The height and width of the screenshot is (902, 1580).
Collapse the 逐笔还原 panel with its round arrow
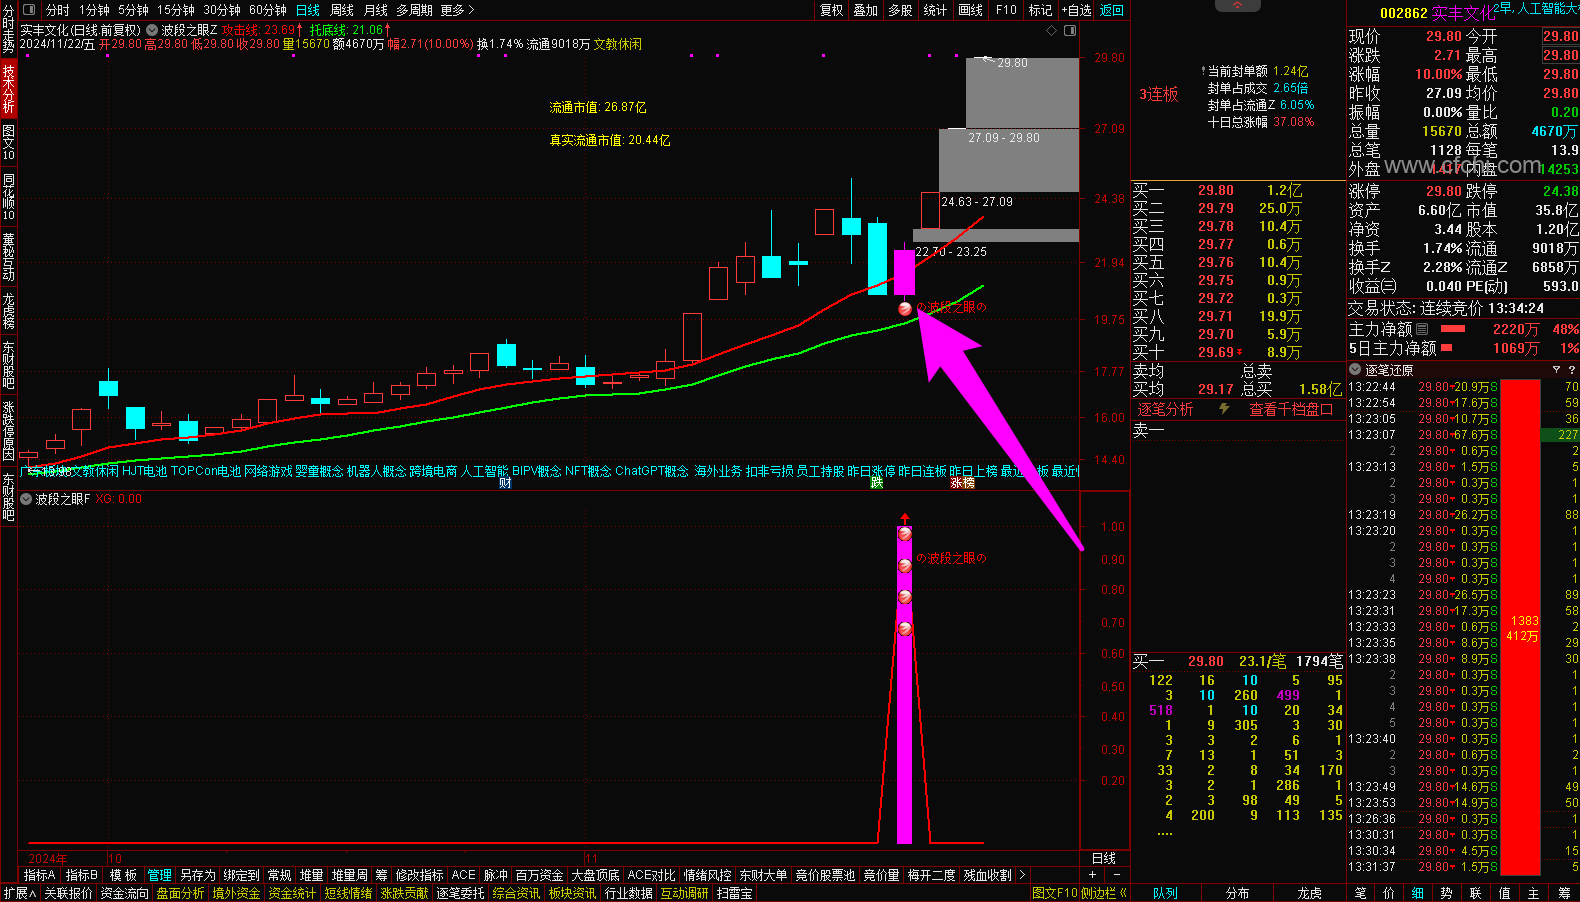point(1355,370)
